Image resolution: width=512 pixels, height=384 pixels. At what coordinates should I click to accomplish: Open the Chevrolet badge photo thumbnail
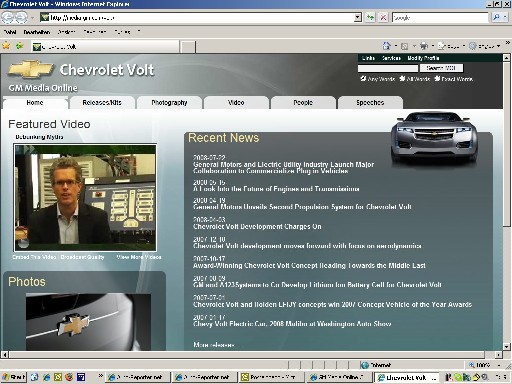pos(88,322)
